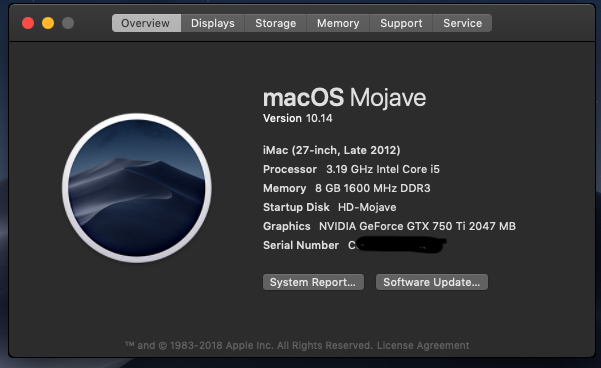Switch to the Memory tab

click(338, 23)
